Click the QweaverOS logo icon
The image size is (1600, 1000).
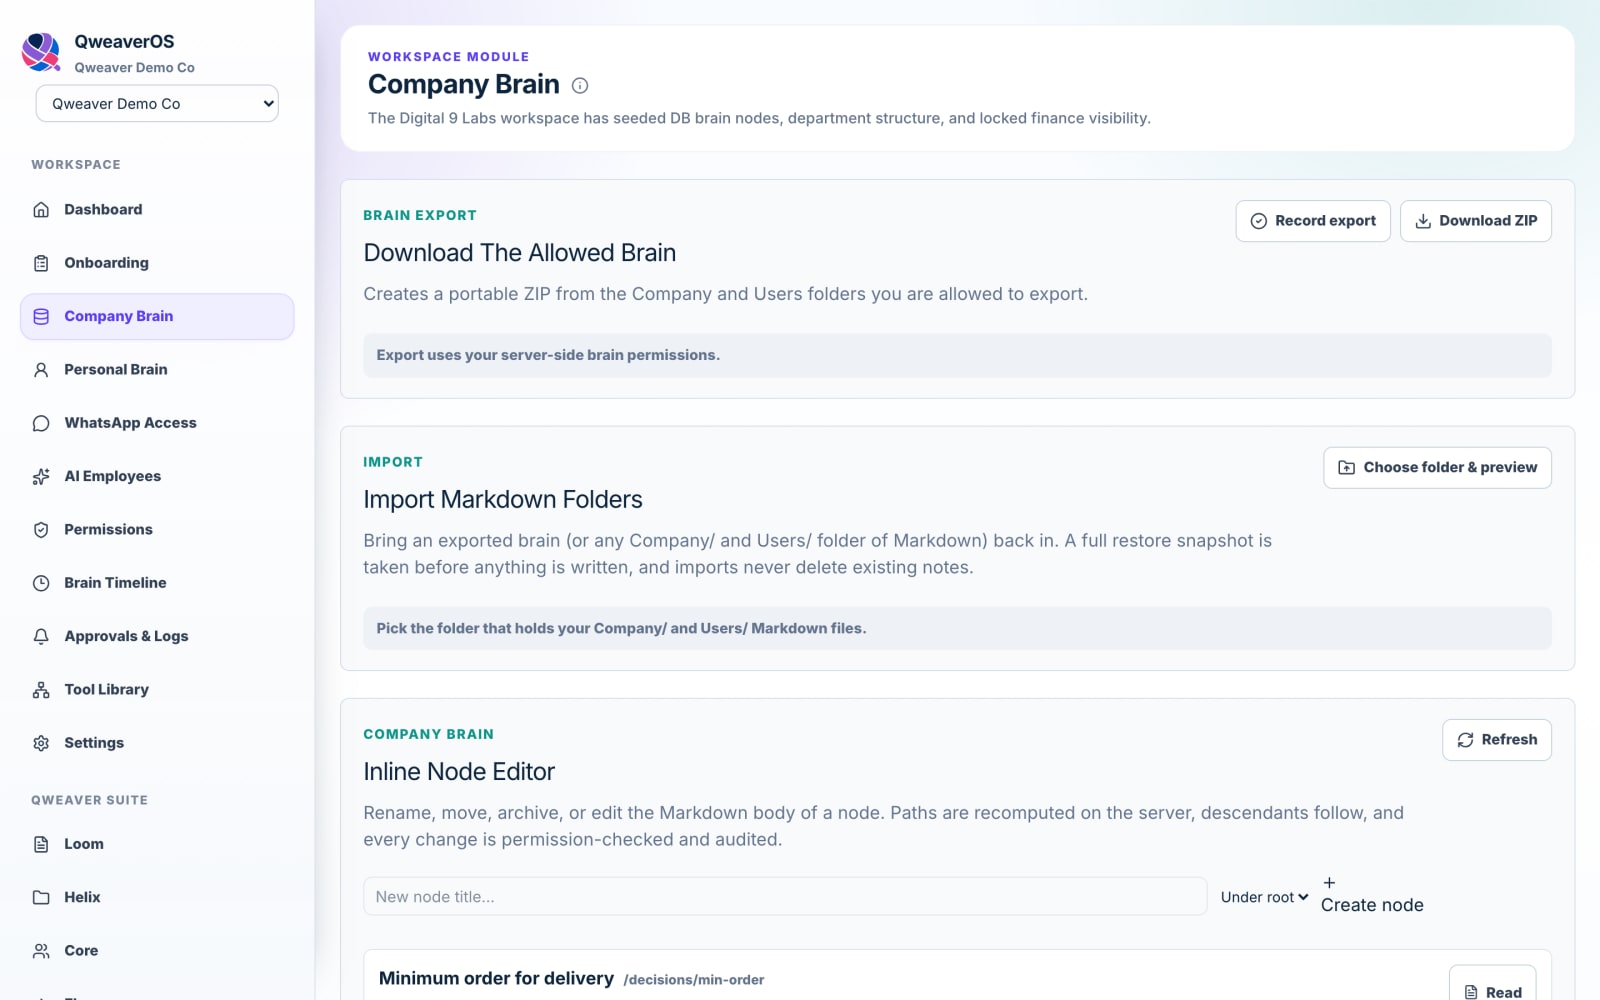pos(41,52)
